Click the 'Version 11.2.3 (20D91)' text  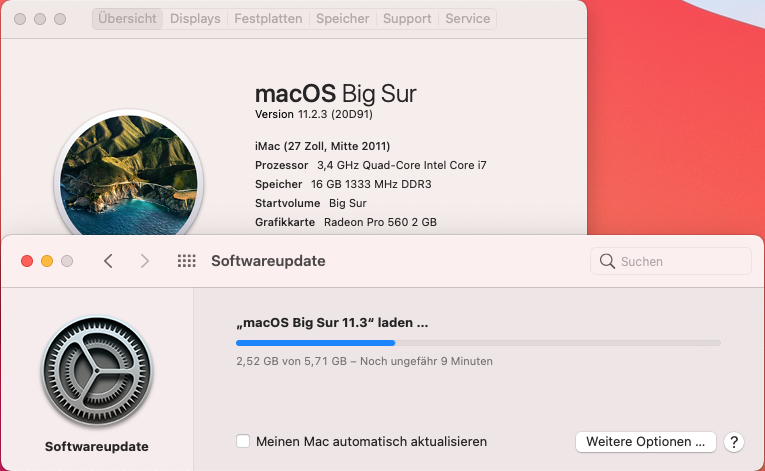314,114
